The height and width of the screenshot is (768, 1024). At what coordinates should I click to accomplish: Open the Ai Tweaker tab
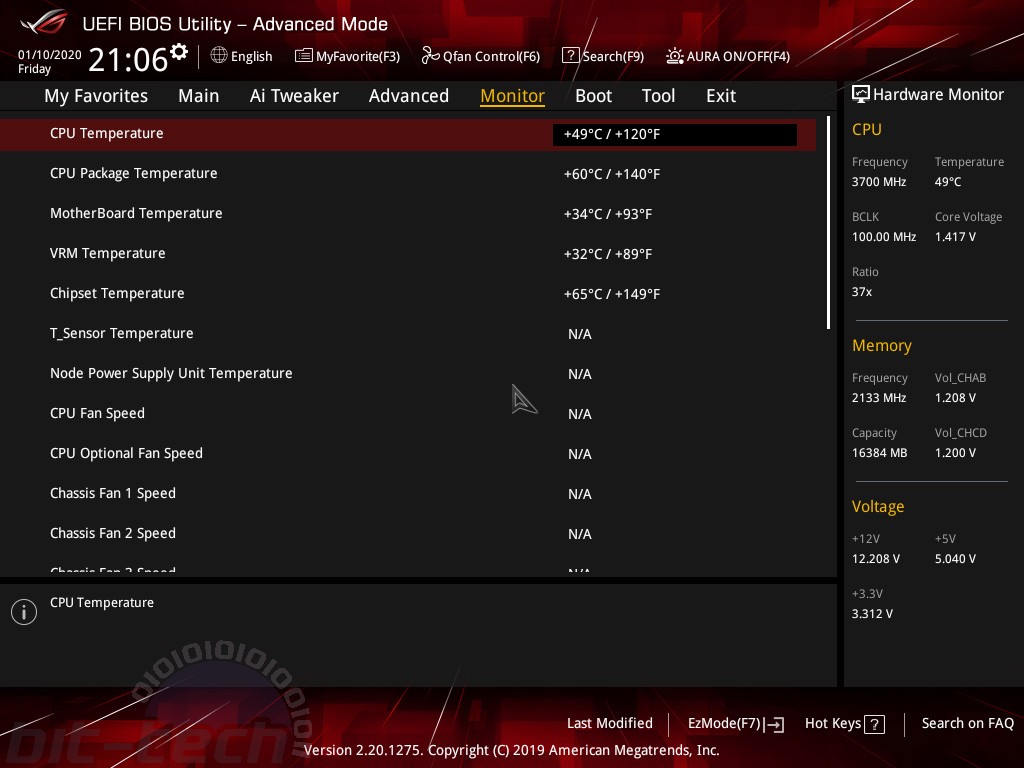pos(294,96)
